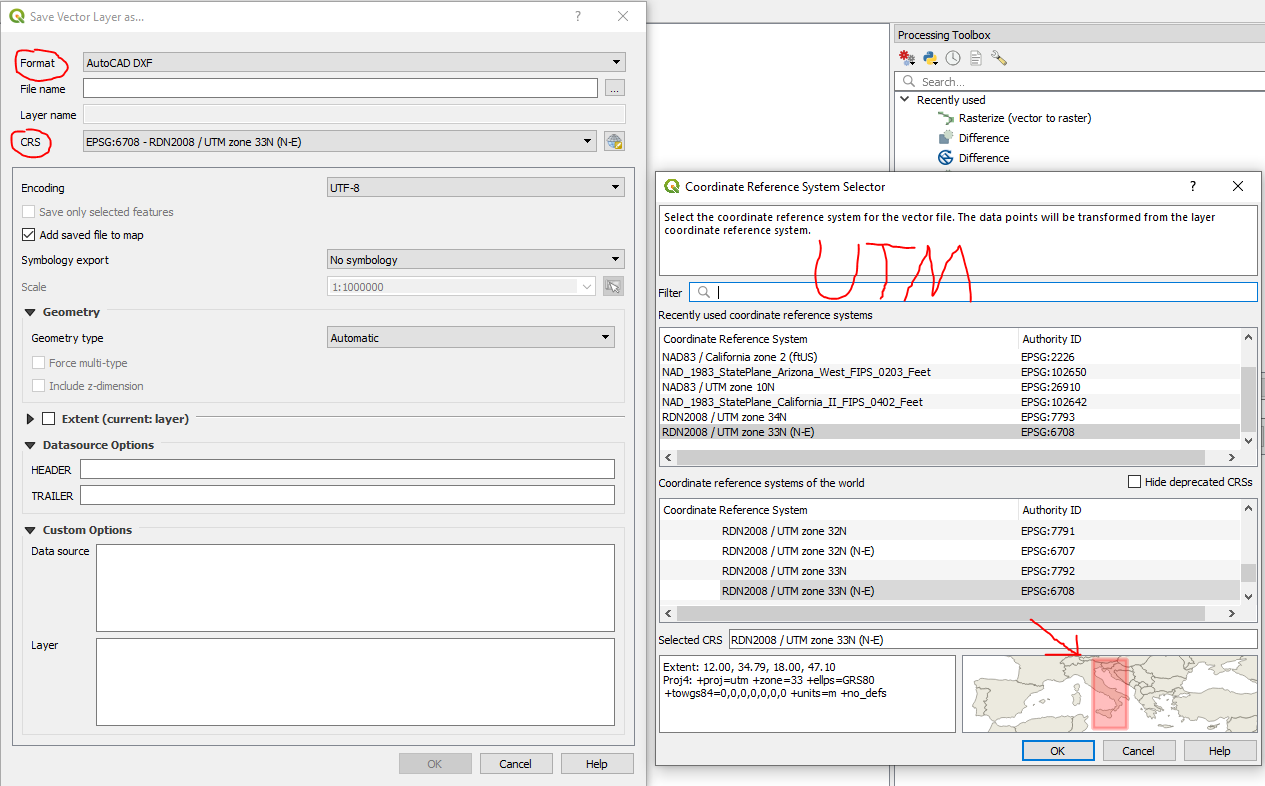1265x786 pixels.
Task: Click the OK button in Save Vector Layer dialog
Action: coord(435,764)
